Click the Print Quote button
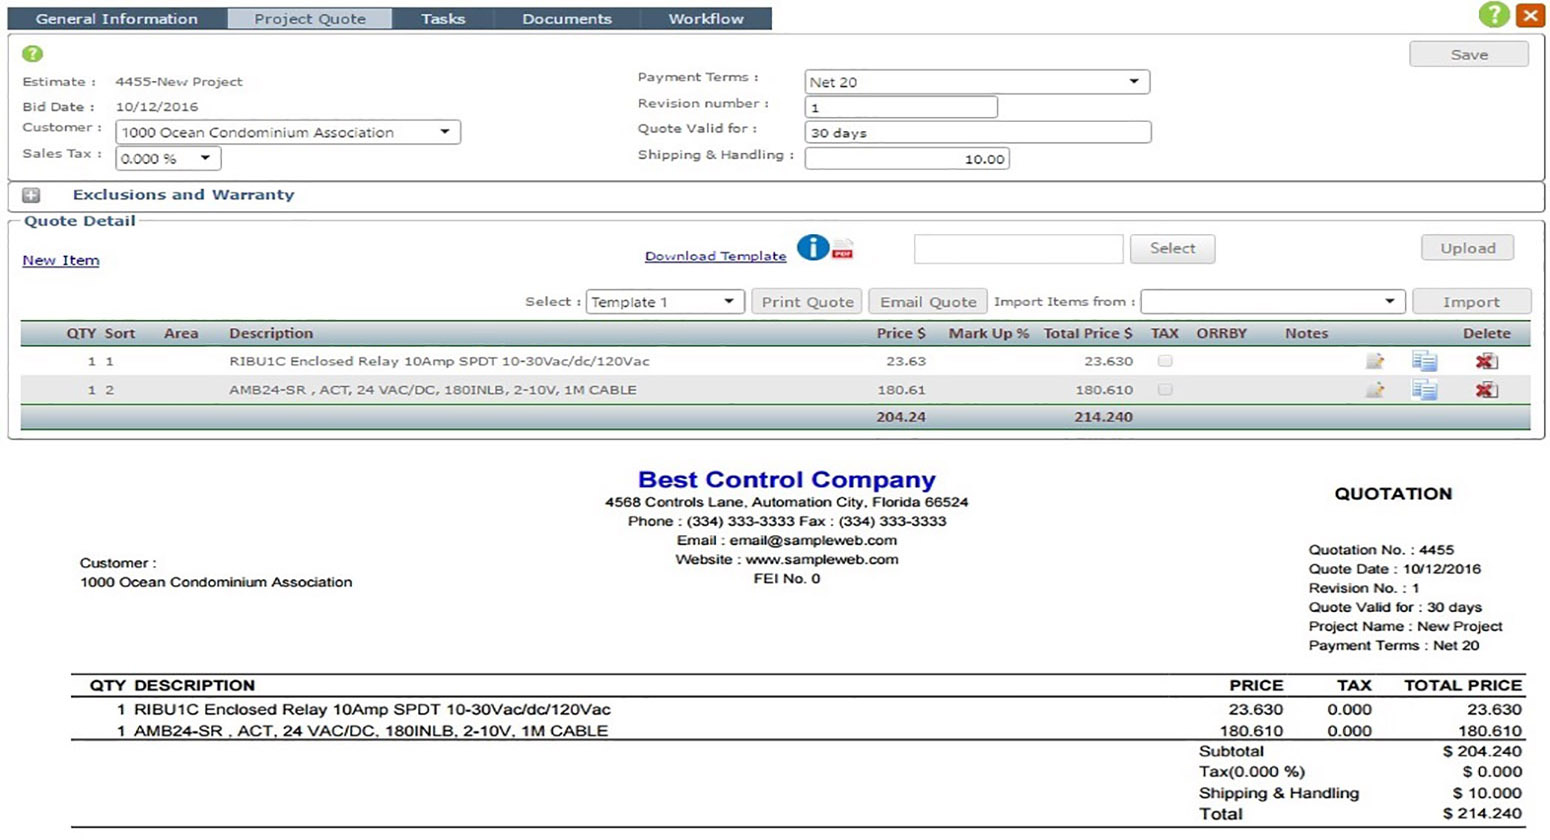Image resolution: width=1550 pixels, height=840 pixels. (x=807, y=302)
